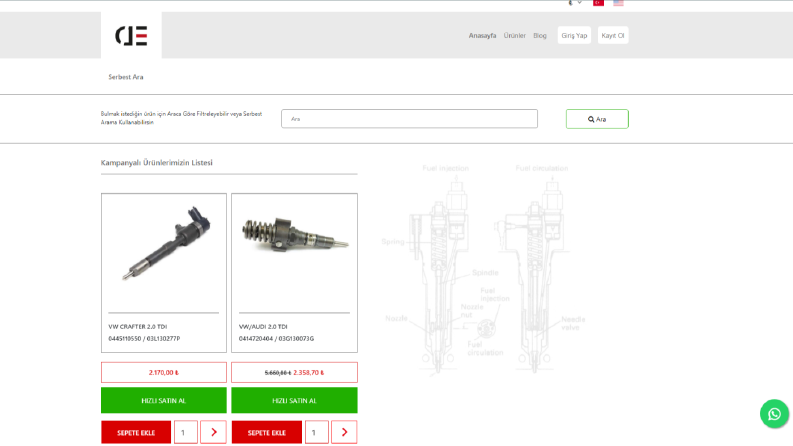The height and width of the screenshot is (446, 793).
Task: Open VW/AUDI 2.0 TDI injector image
Action: (294, 234)
